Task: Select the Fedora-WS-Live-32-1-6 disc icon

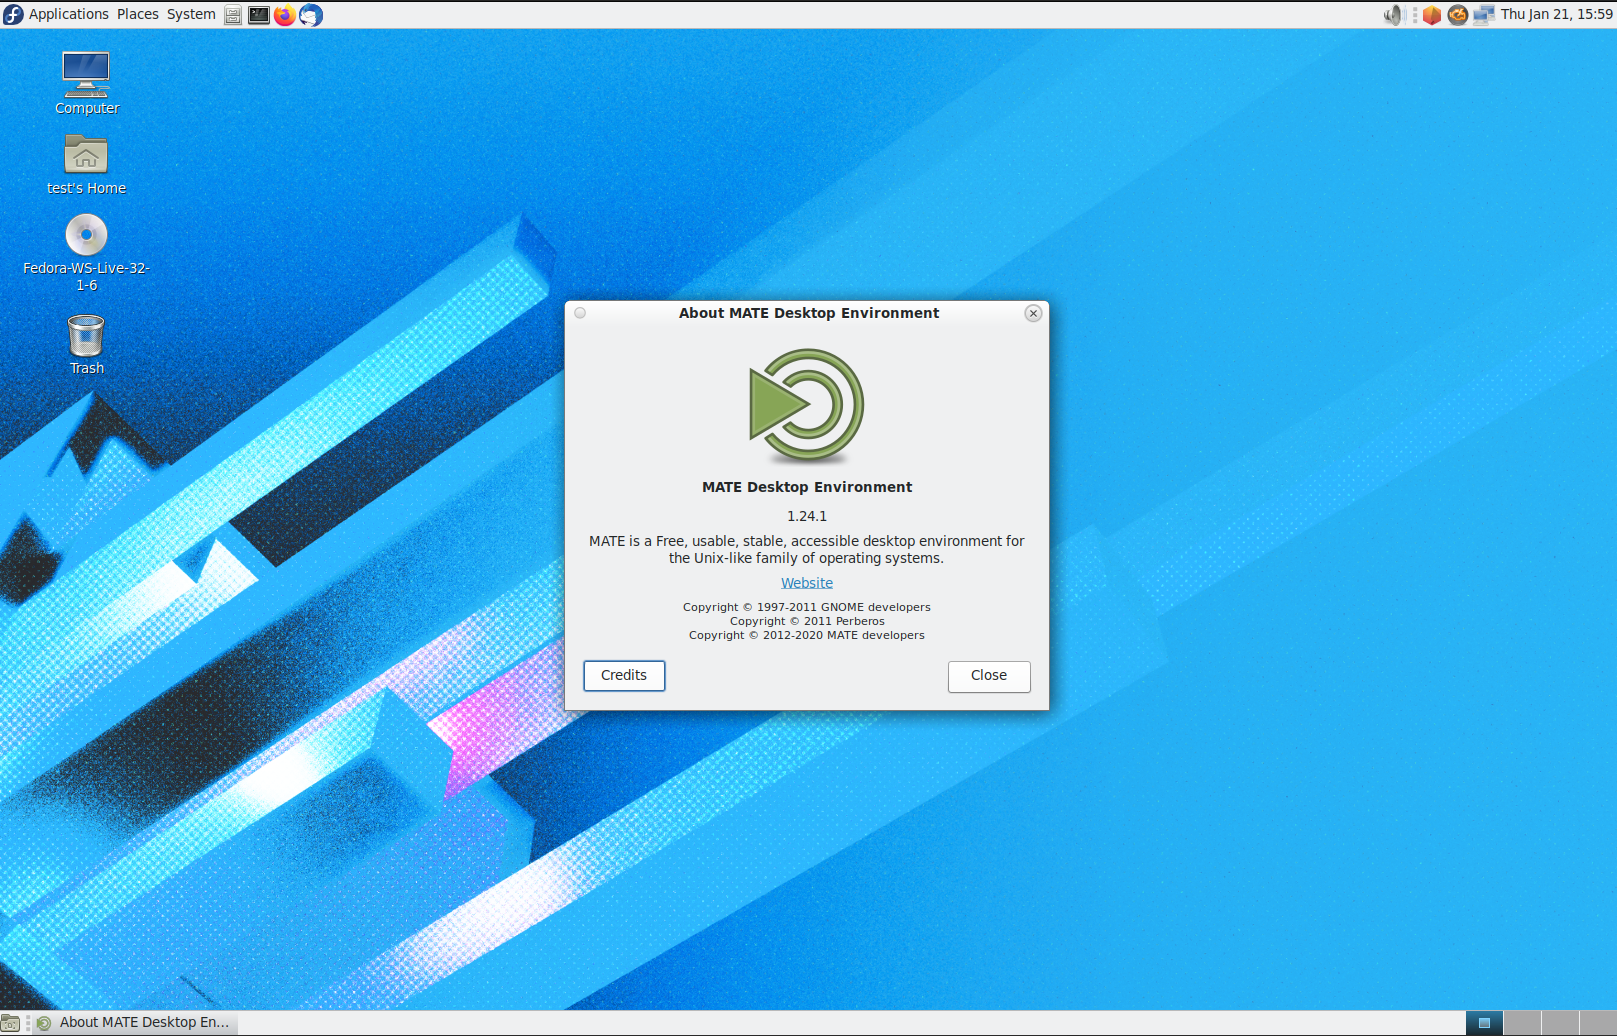Action: tap(86, 253)
